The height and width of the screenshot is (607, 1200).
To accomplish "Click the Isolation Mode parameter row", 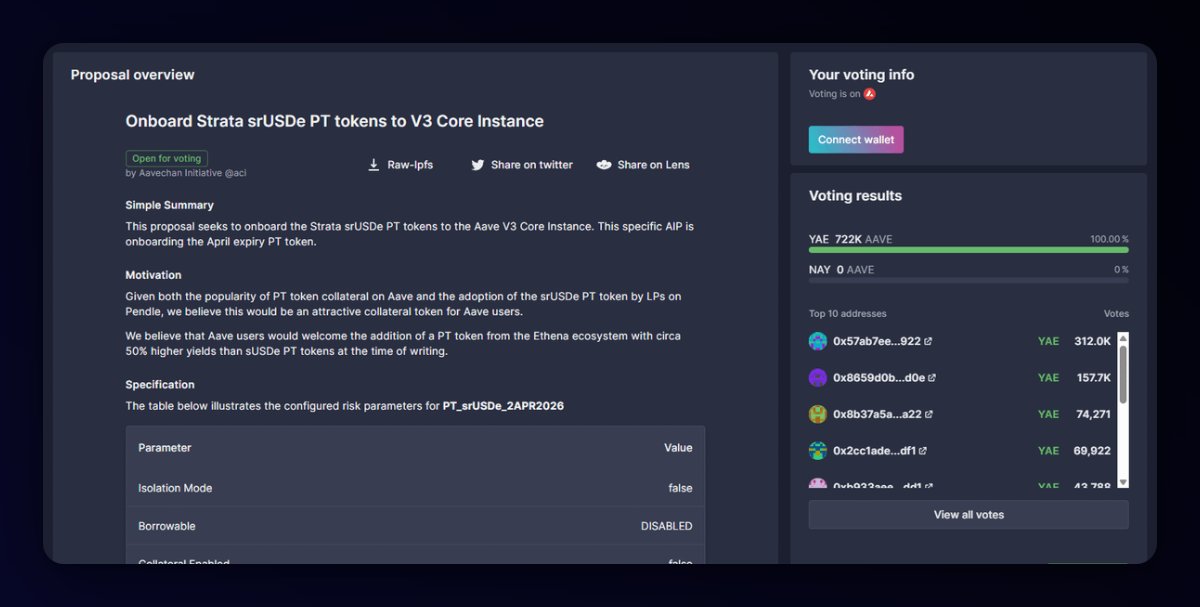I will click(x=415, y=488).
